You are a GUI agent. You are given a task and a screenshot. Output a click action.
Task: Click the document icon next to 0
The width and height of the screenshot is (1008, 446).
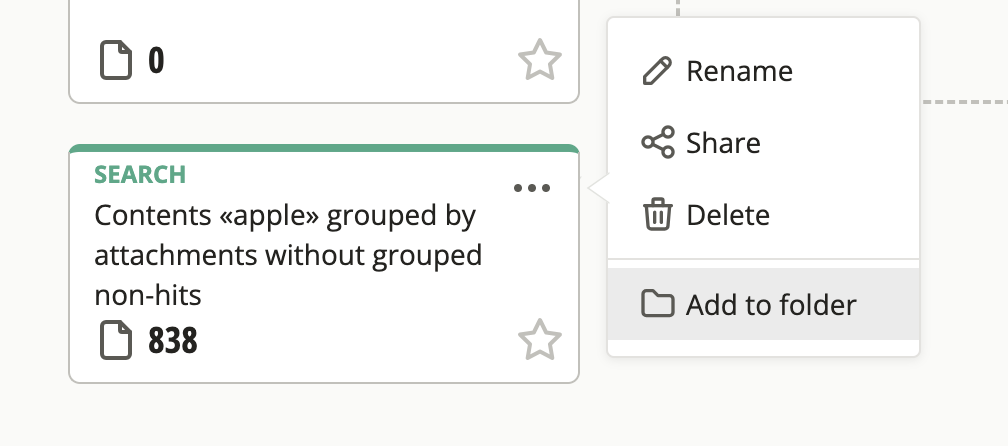pos(116,60)
